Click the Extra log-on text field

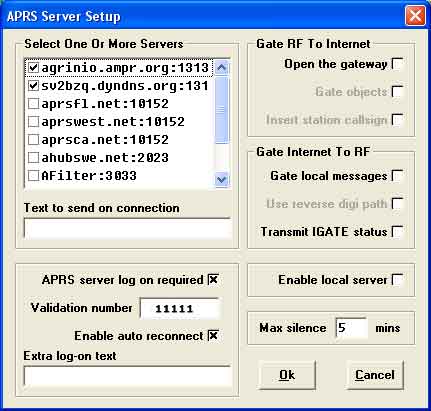click(127, 376)
